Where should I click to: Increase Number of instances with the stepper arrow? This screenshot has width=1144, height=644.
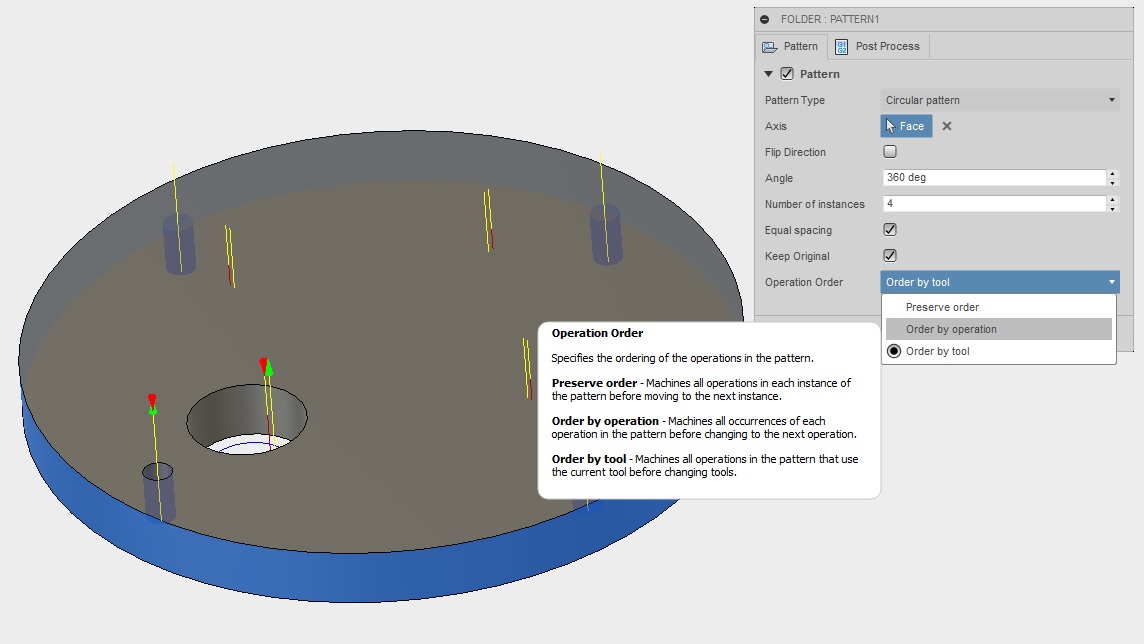tap(1111, 199)
